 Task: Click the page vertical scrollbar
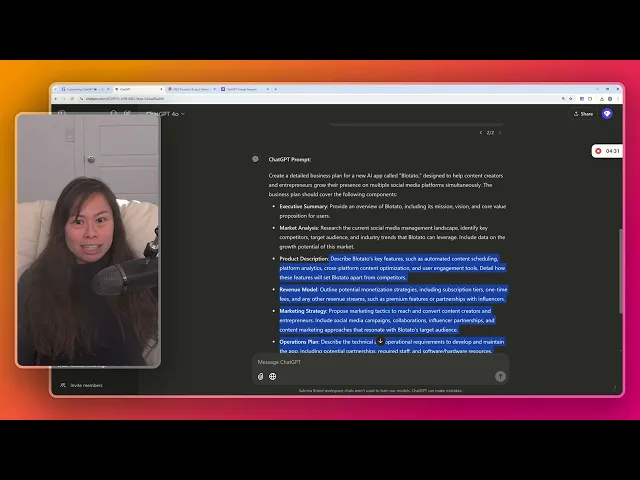point(621,270)
